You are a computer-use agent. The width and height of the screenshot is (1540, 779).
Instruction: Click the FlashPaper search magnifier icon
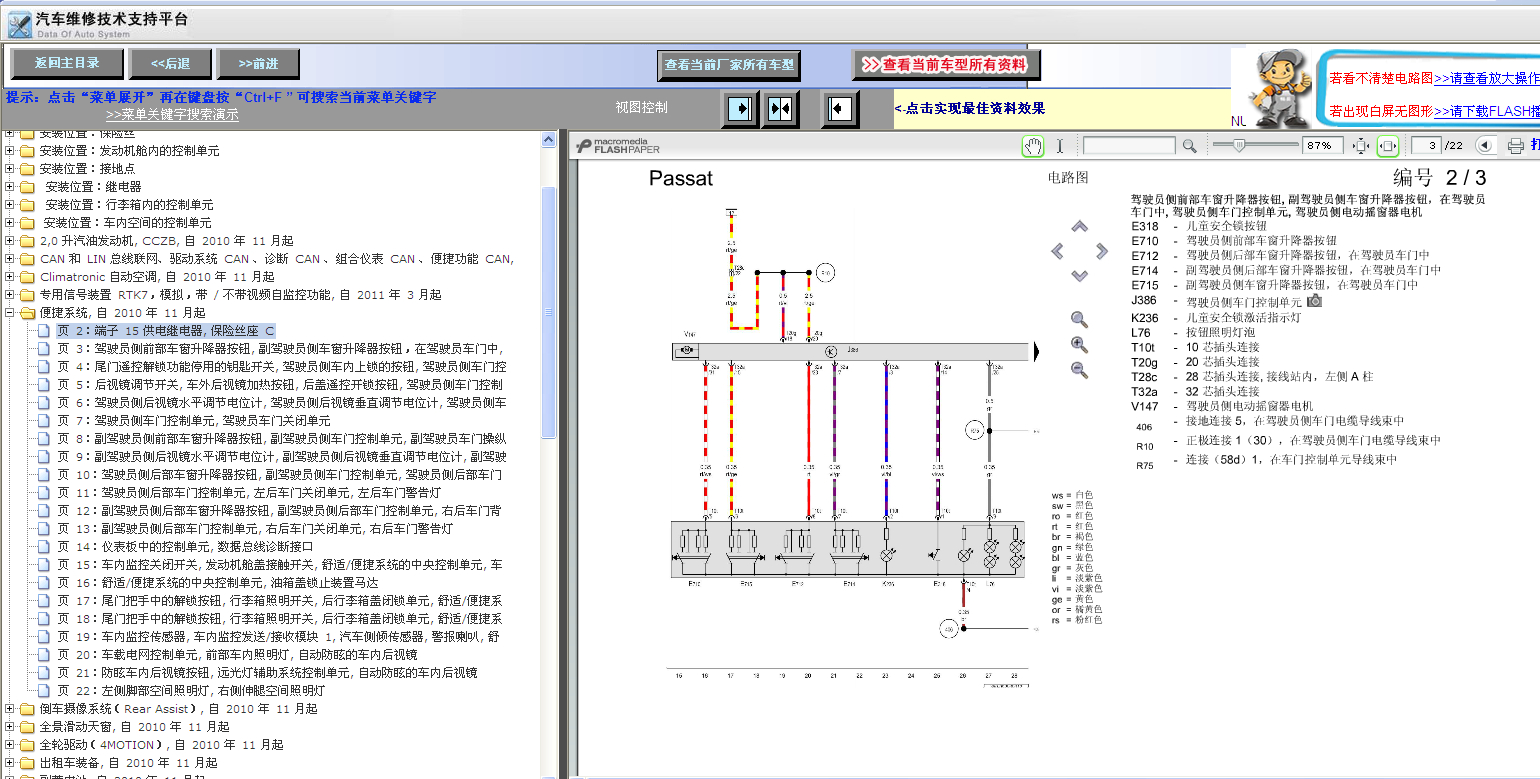pos(1189,146)
